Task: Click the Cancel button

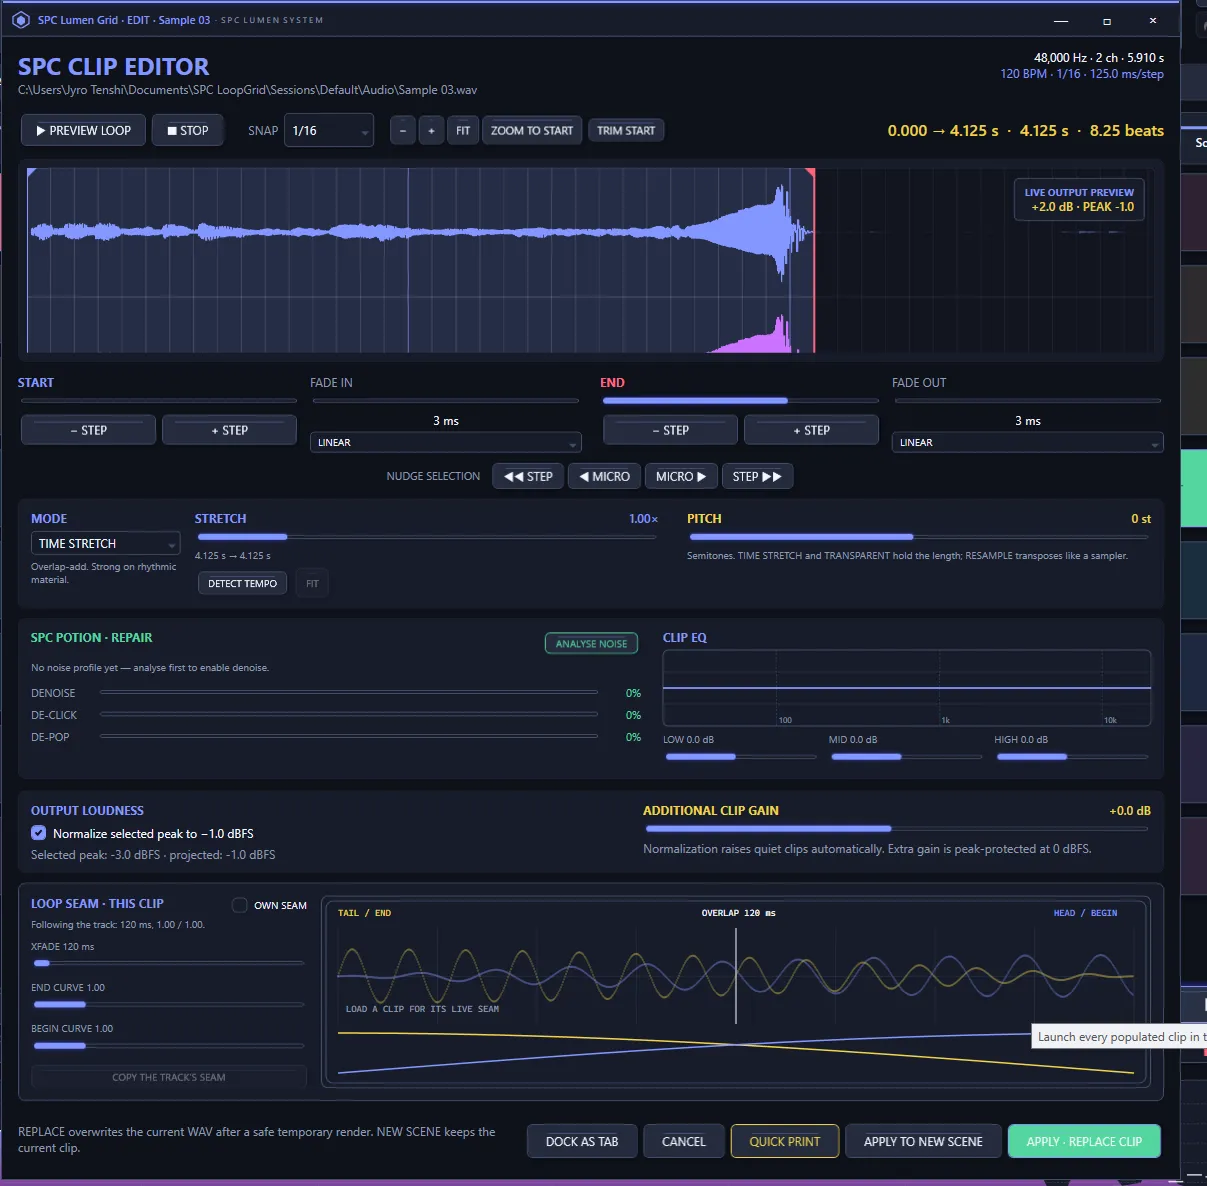Action: click(x=684, y=1141)
